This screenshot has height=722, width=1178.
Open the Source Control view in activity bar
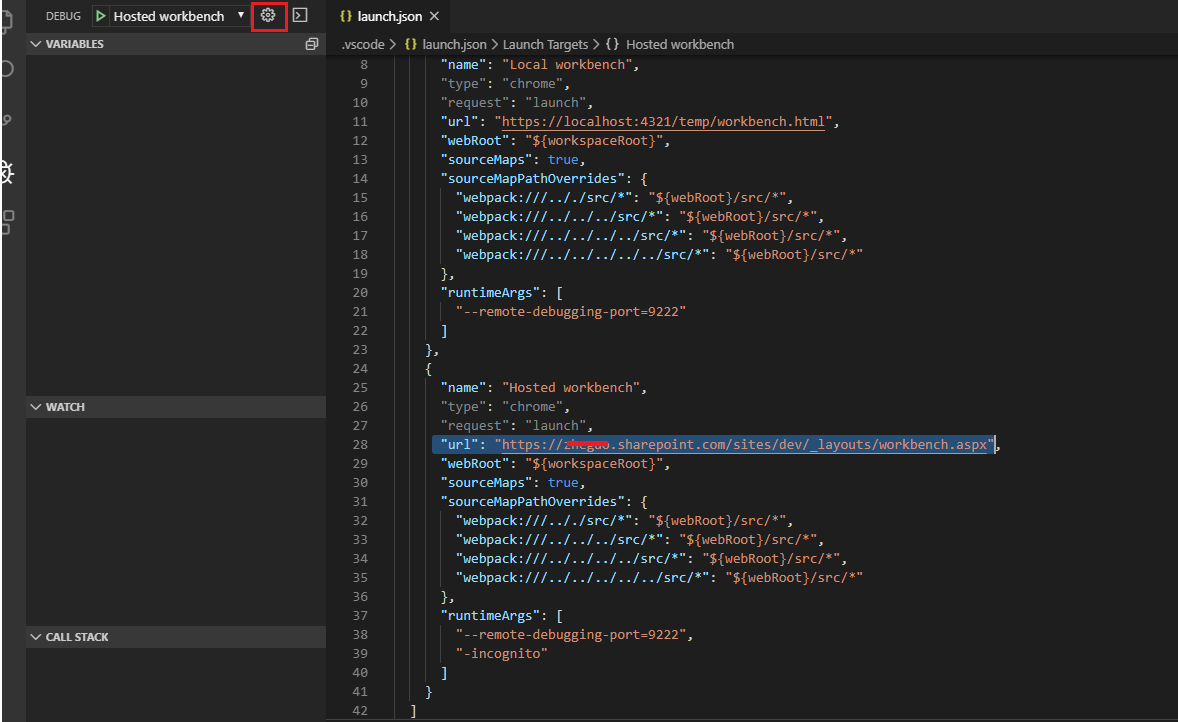(6, 120)
